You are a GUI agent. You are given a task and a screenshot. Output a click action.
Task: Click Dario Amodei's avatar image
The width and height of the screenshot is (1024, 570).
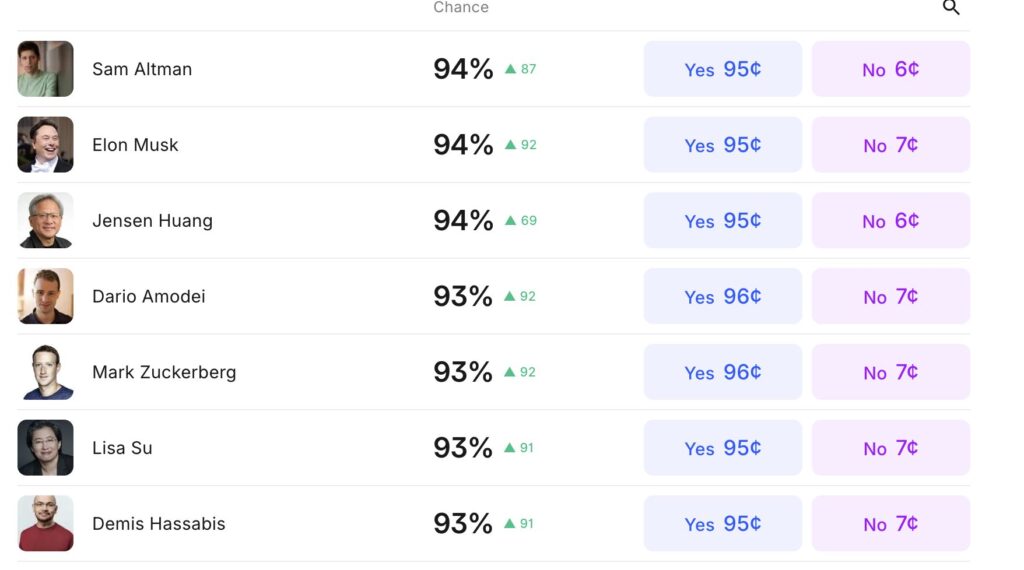coord(45,296)
